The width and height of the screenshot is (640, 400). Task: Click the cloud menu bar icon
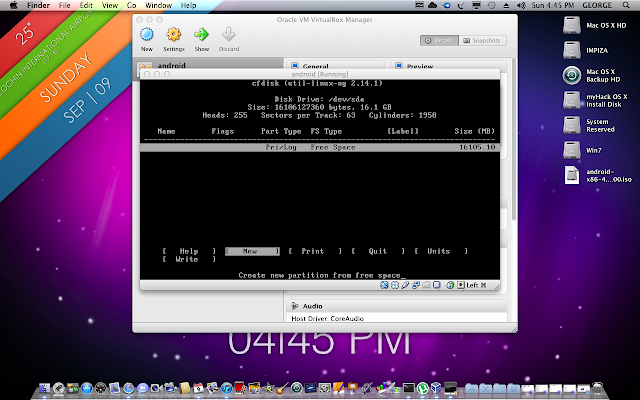point(433,5)
